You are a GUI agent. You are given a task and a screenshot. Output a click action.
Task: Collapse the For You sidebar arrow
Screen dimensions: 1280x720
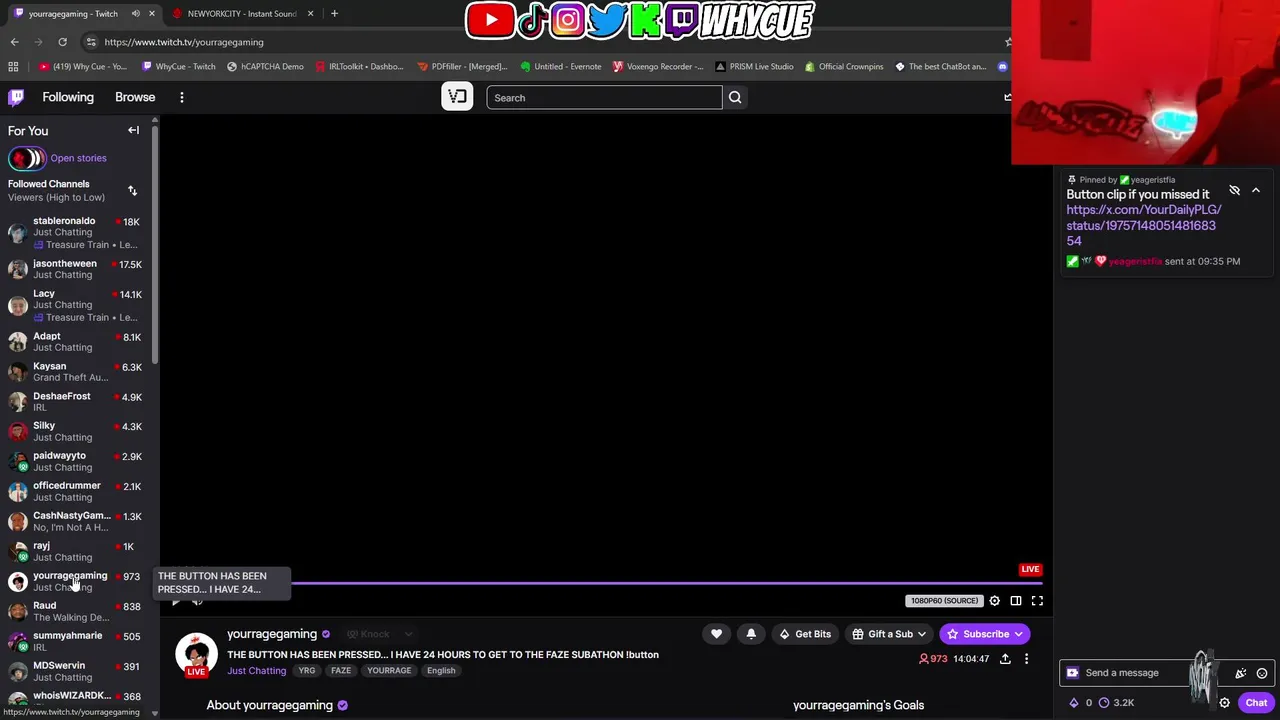point(133,130)
